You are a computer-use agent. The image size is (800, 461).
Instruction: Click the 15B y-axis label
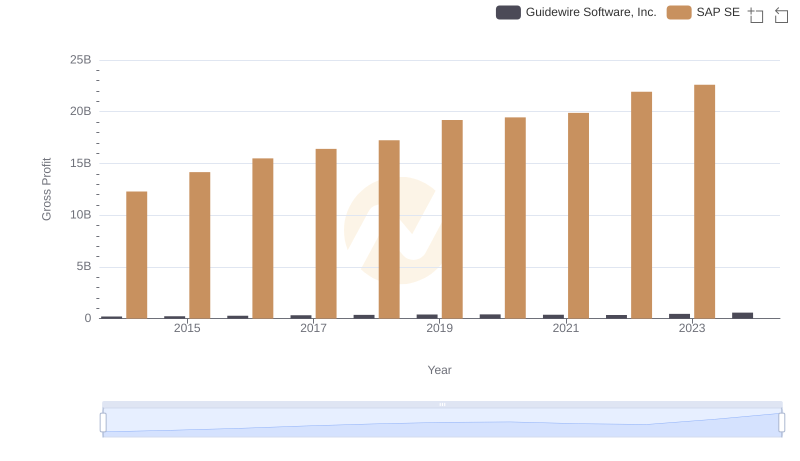click(81, 163)
